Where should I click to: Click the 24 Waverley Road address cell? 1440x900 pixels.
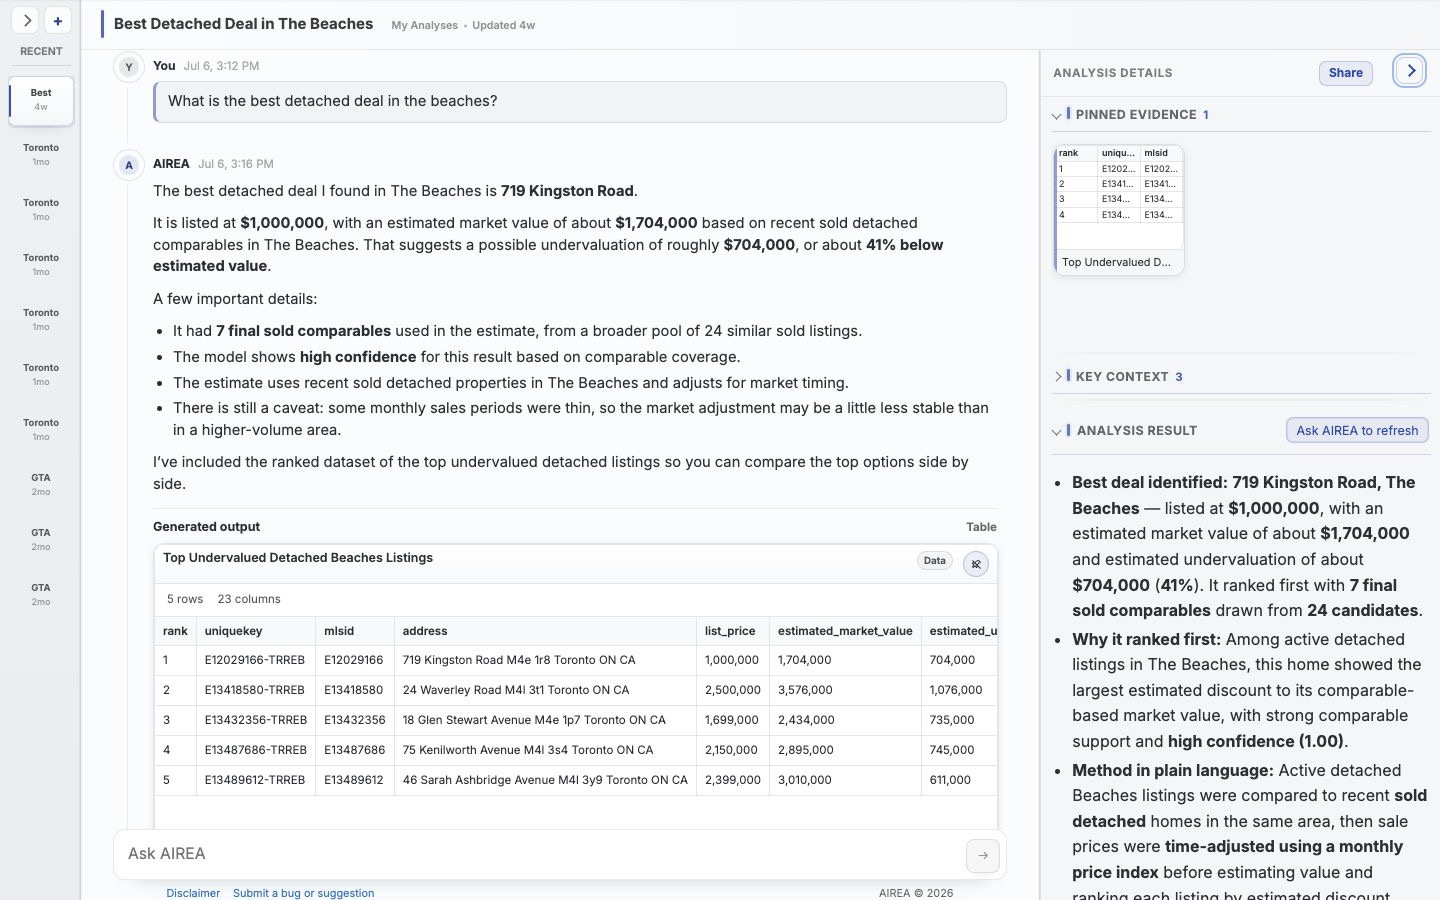545,690
